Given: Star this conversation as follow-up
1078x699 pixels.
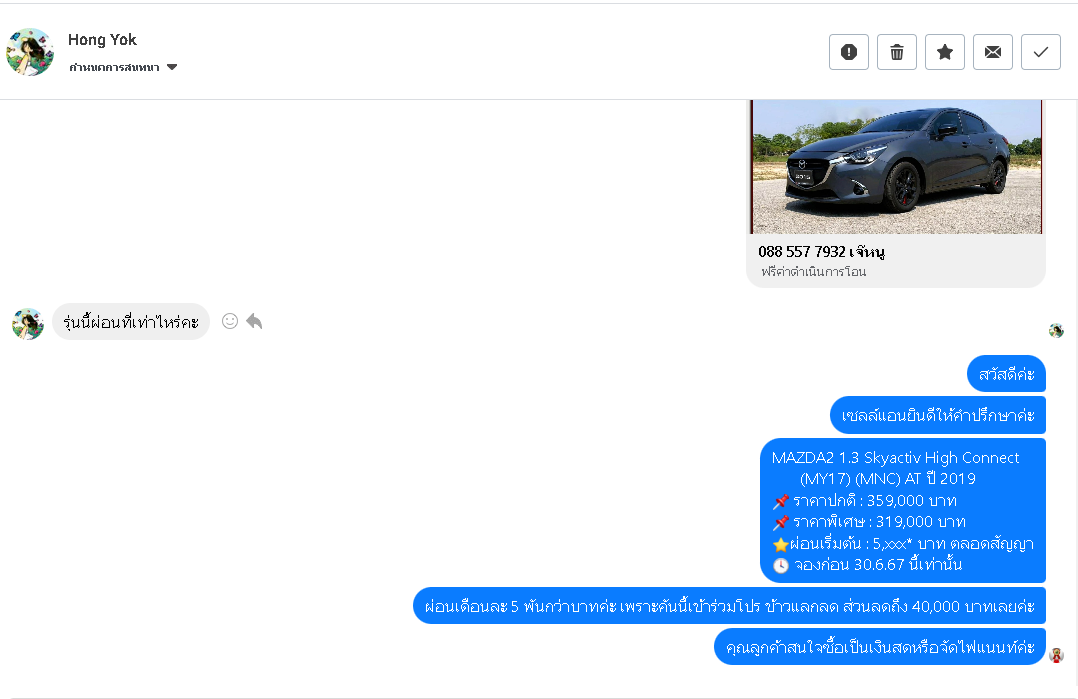Looking at the screenshot, I should 945,52.
